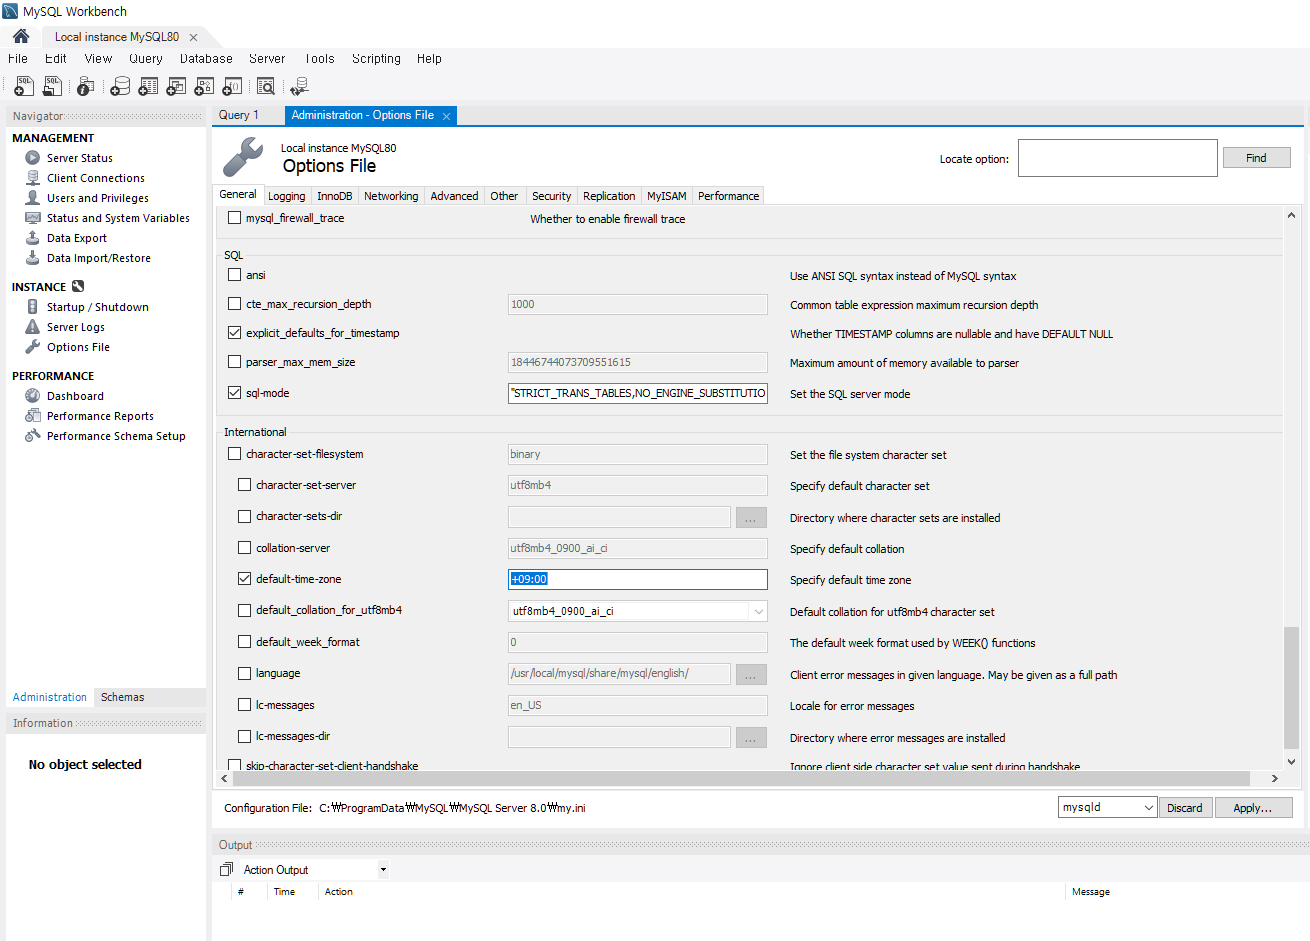Image resolution: width=1310 pixels, height=941 pixels.
Task: Click the Discard button
Action: pyautogui.click(x=1185, y=808)
